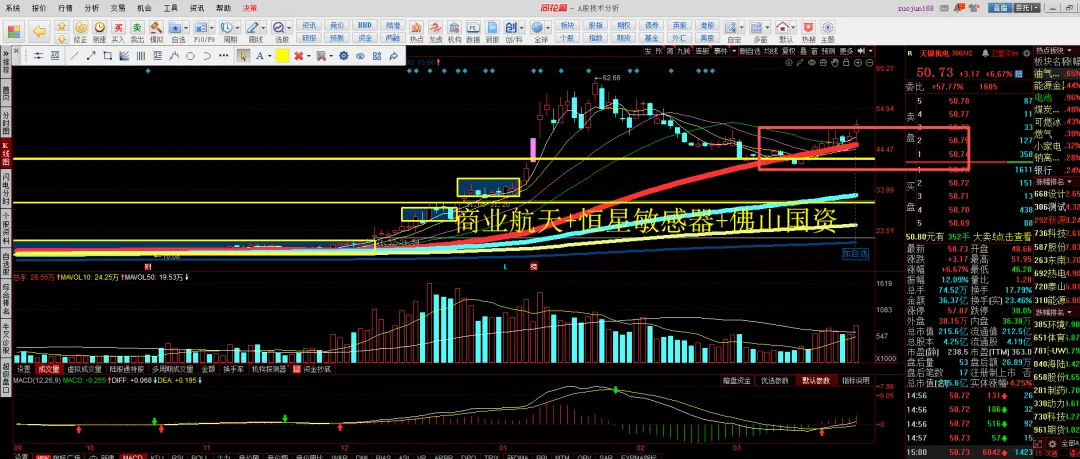The width and height of the screenshot is (1080, 459).
Task: Select the straight line drawing tool
Action: 74,56
